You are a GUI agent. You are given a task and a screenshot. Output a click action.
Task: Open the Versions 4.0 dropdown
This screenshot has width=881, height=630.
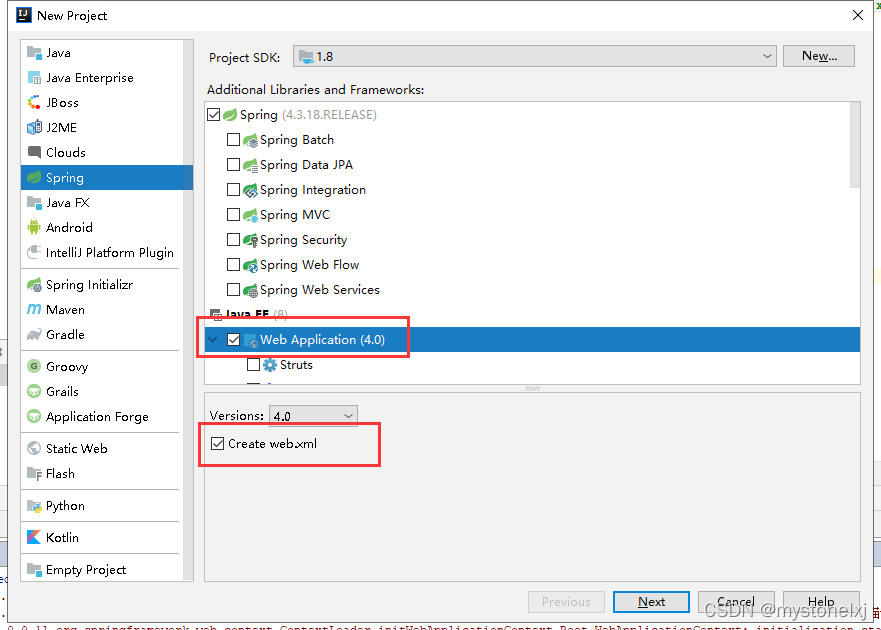(x=313, y=416)
